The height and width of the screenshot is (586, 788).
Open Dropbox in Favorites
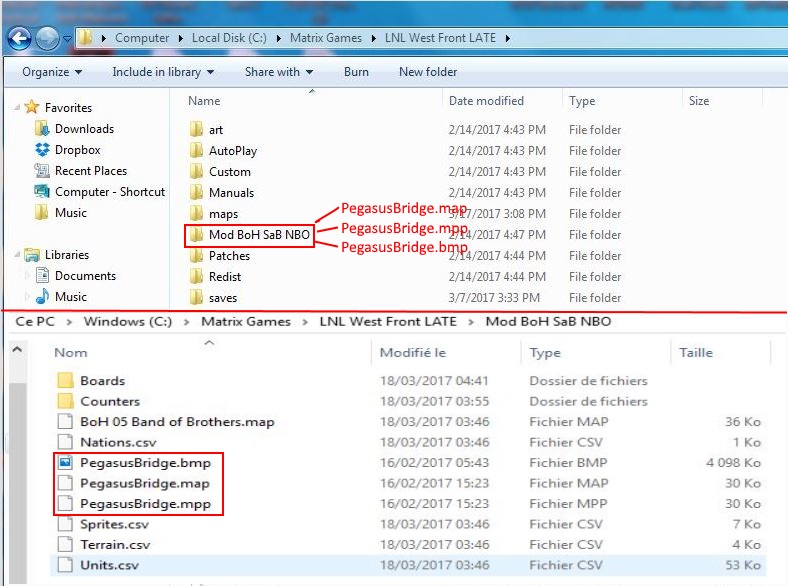77,150
